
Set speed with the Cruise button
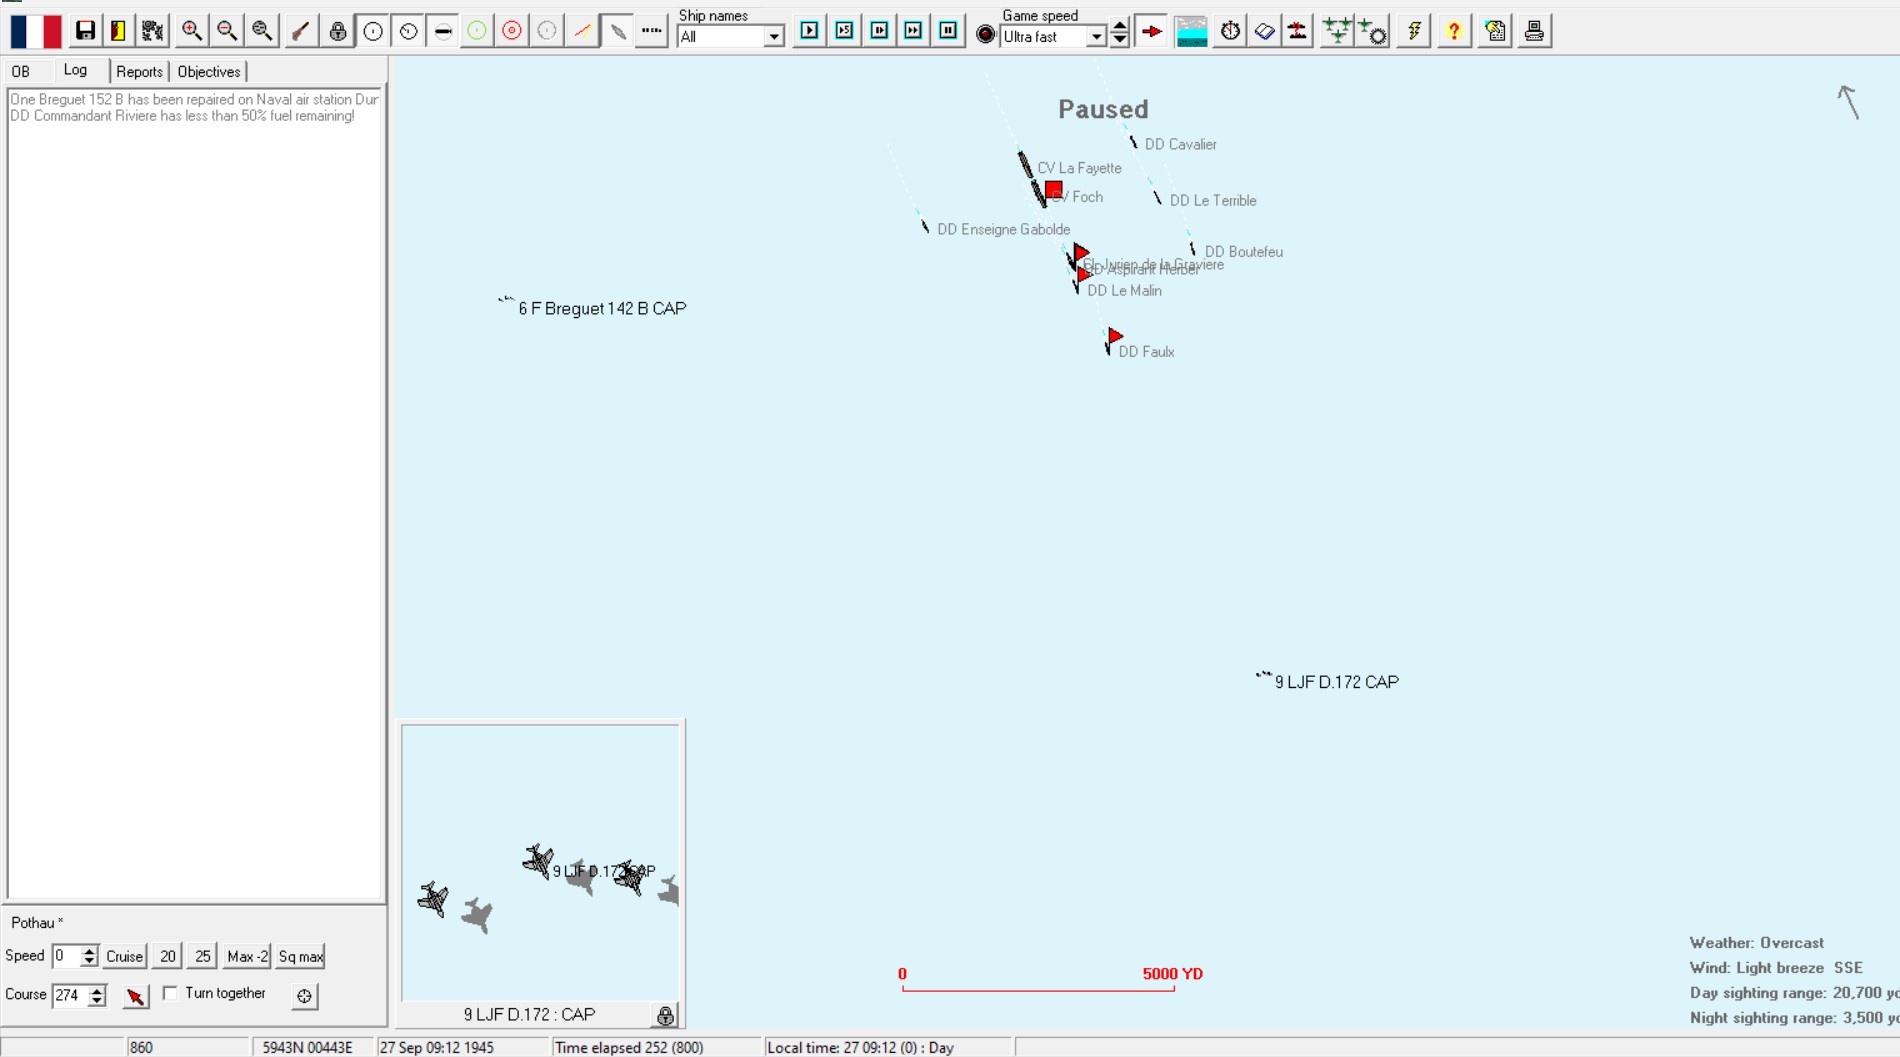(x=125, y=956)
